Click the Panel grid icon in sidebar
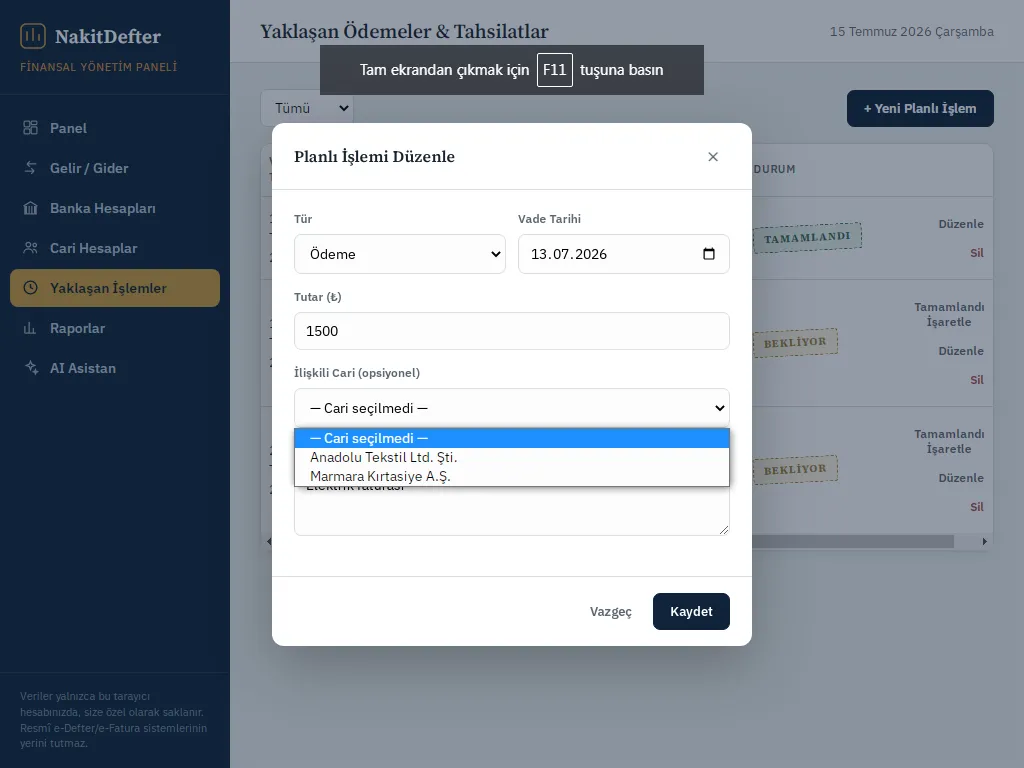This screenshot has width=1024, height=768. pos(30,128)
